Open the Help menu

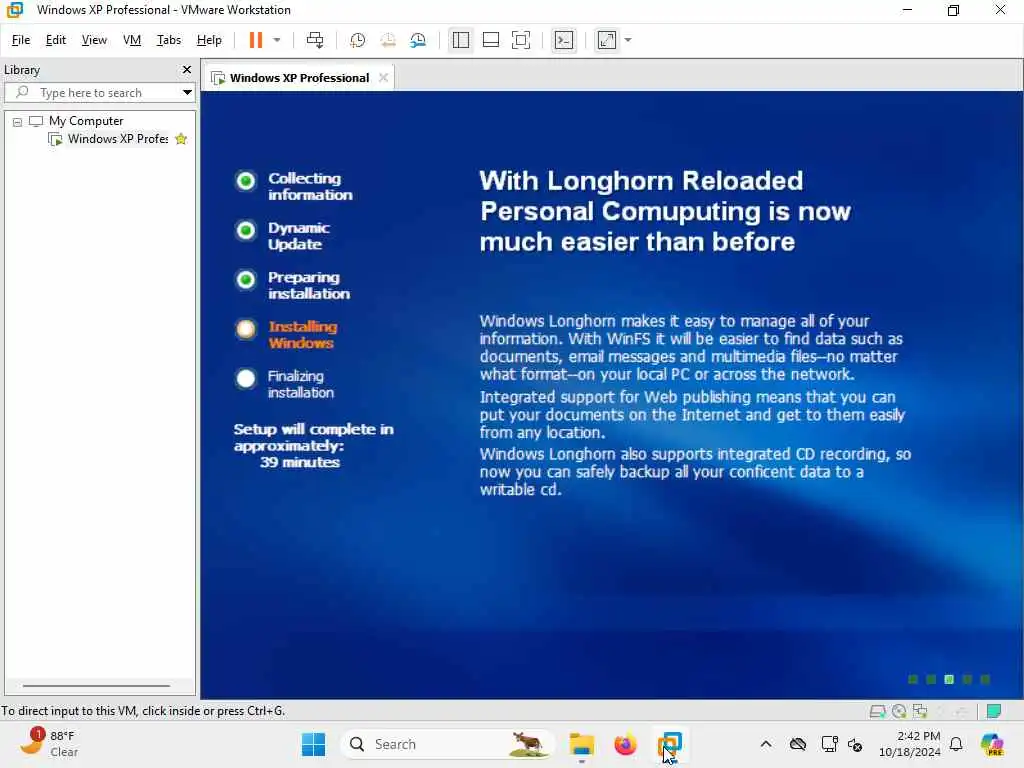click(209, 40)
